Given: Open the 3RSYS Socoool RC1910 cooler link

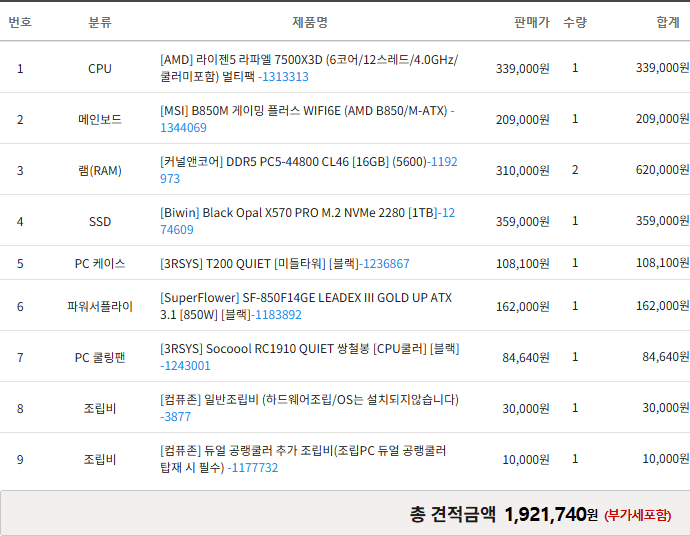Looking at the screenshot, I should [x=309, y=357].
